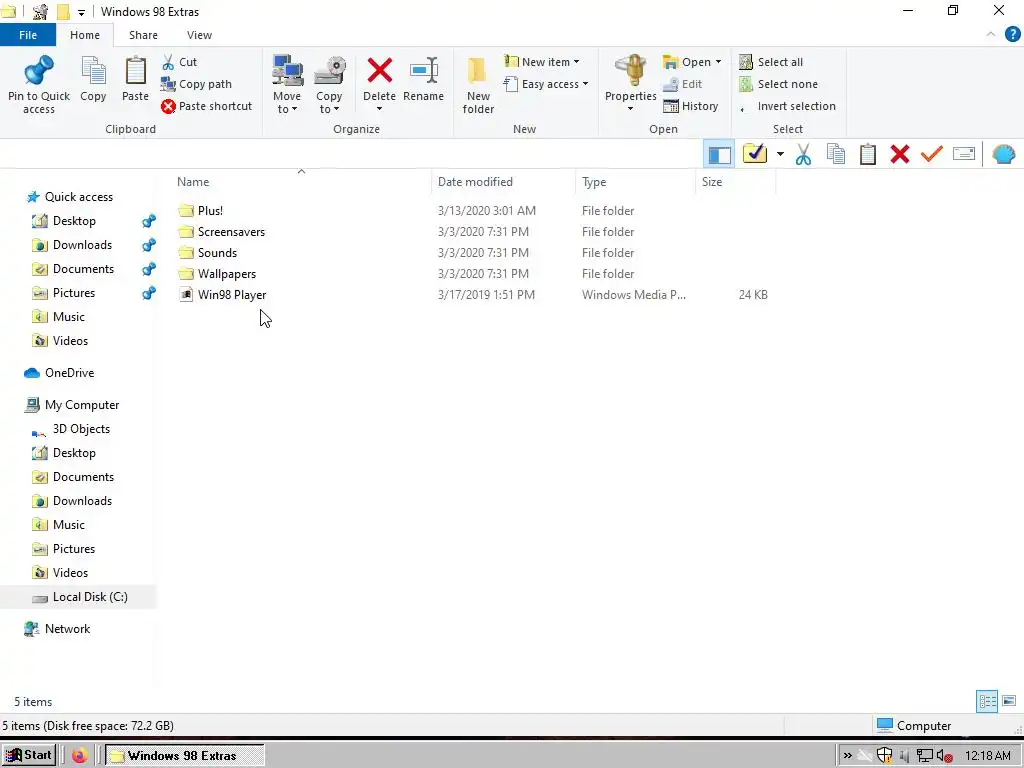
Task: Click the red X Delete icon
Action: tap(379, 71)
